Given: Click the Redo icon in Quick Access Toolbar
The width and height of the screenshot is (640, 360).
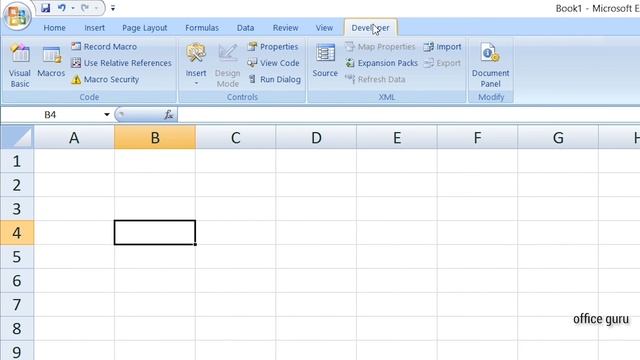Looking at the screenshot, I should coord(85,8).
